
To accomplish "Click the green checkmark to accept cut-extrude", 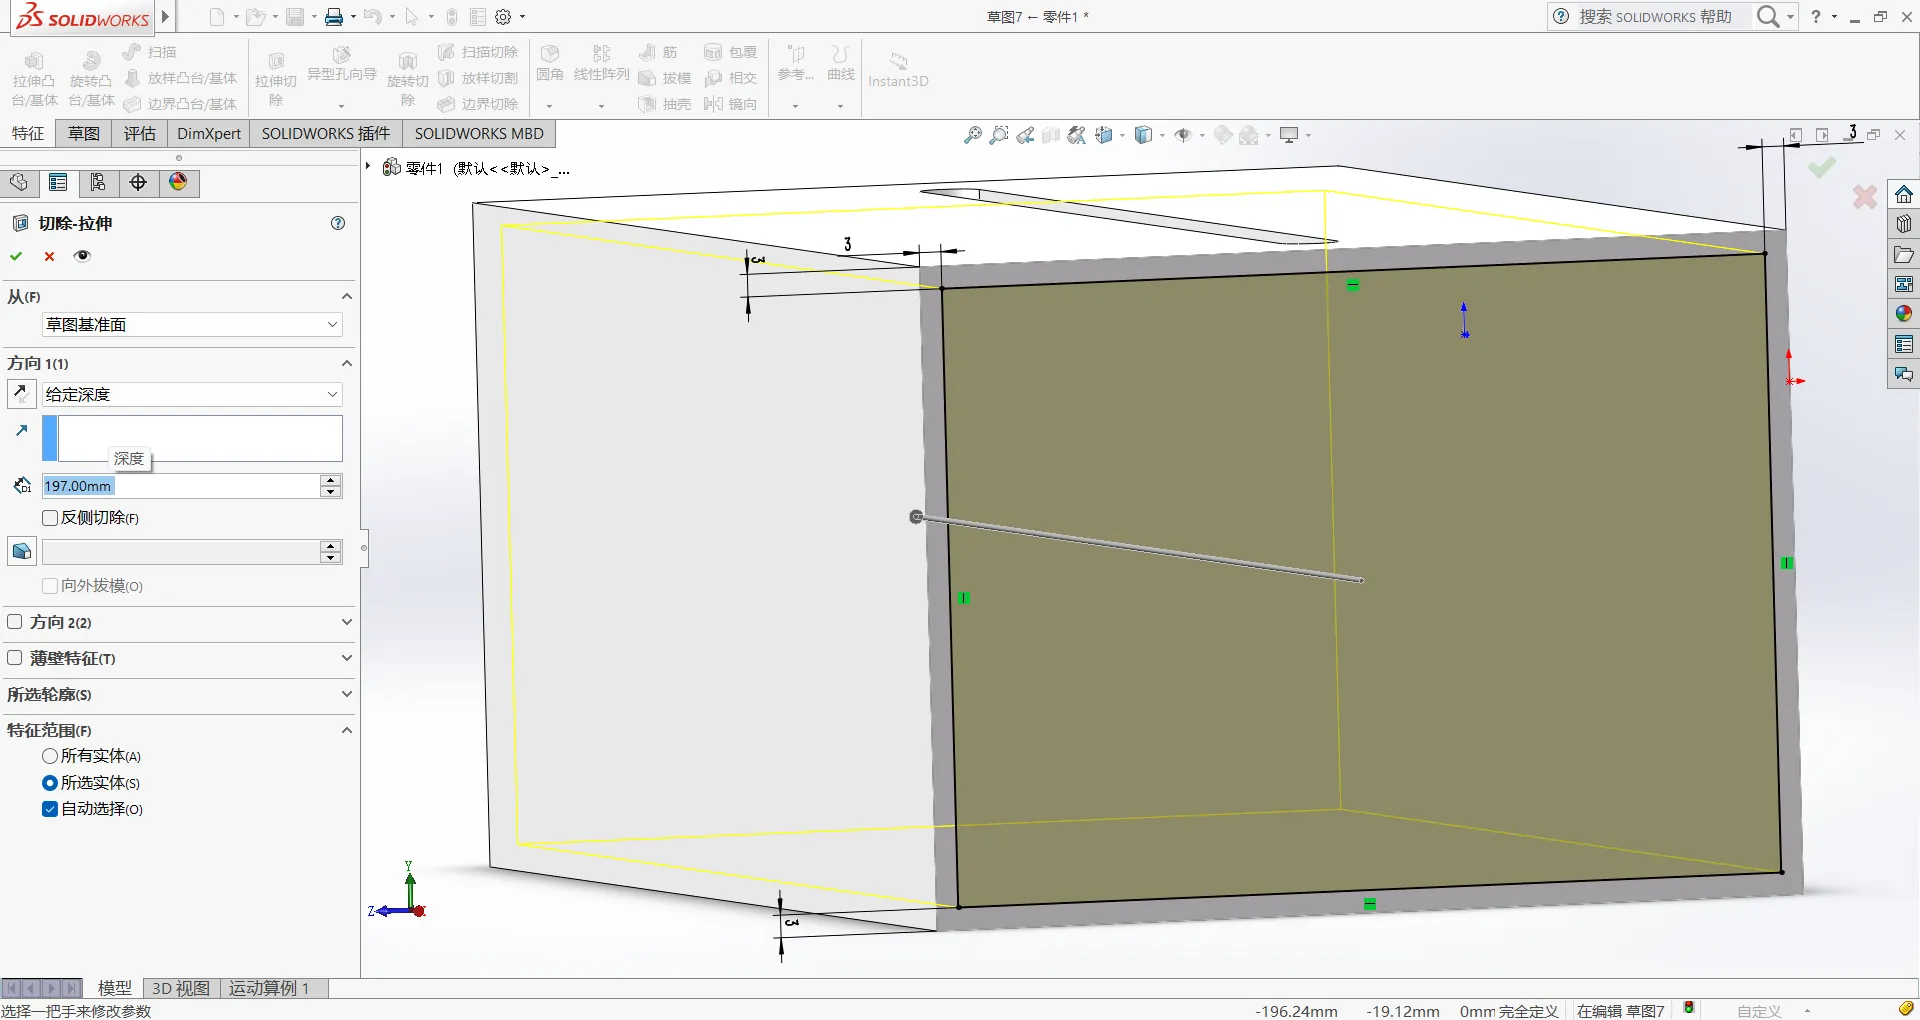I will coord(16,256).
